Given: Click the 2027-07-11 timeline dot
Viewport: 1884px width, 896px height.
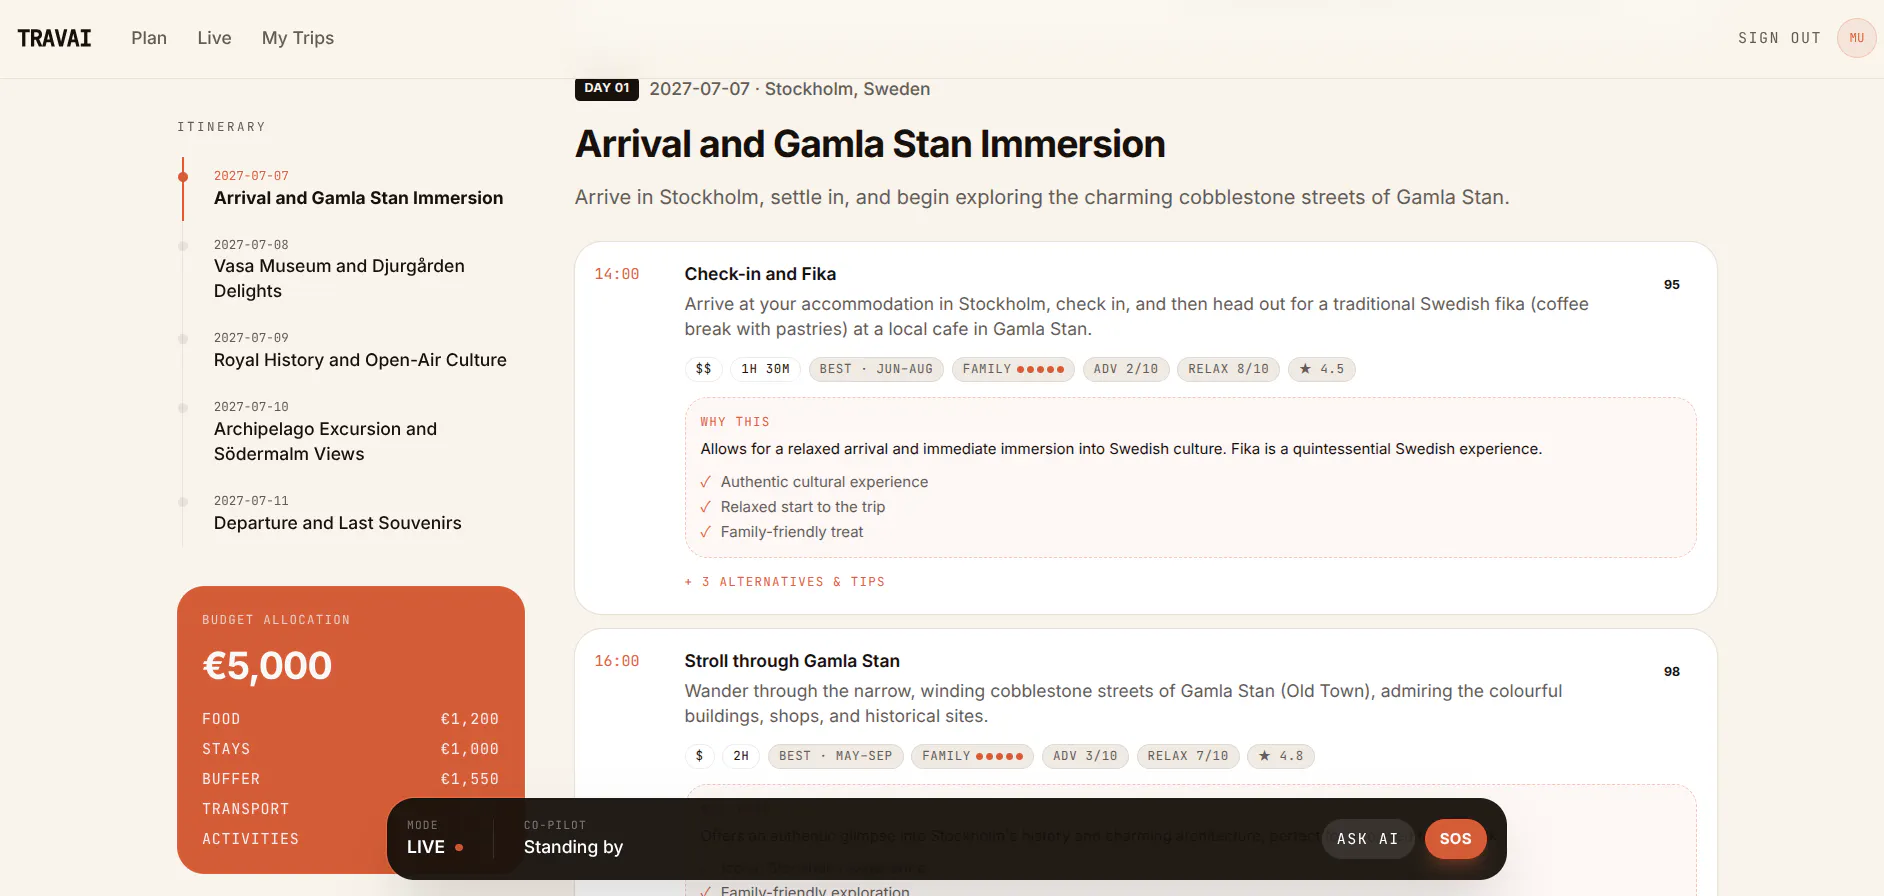Looking at the screenshot, I should (x=183, y=502).
